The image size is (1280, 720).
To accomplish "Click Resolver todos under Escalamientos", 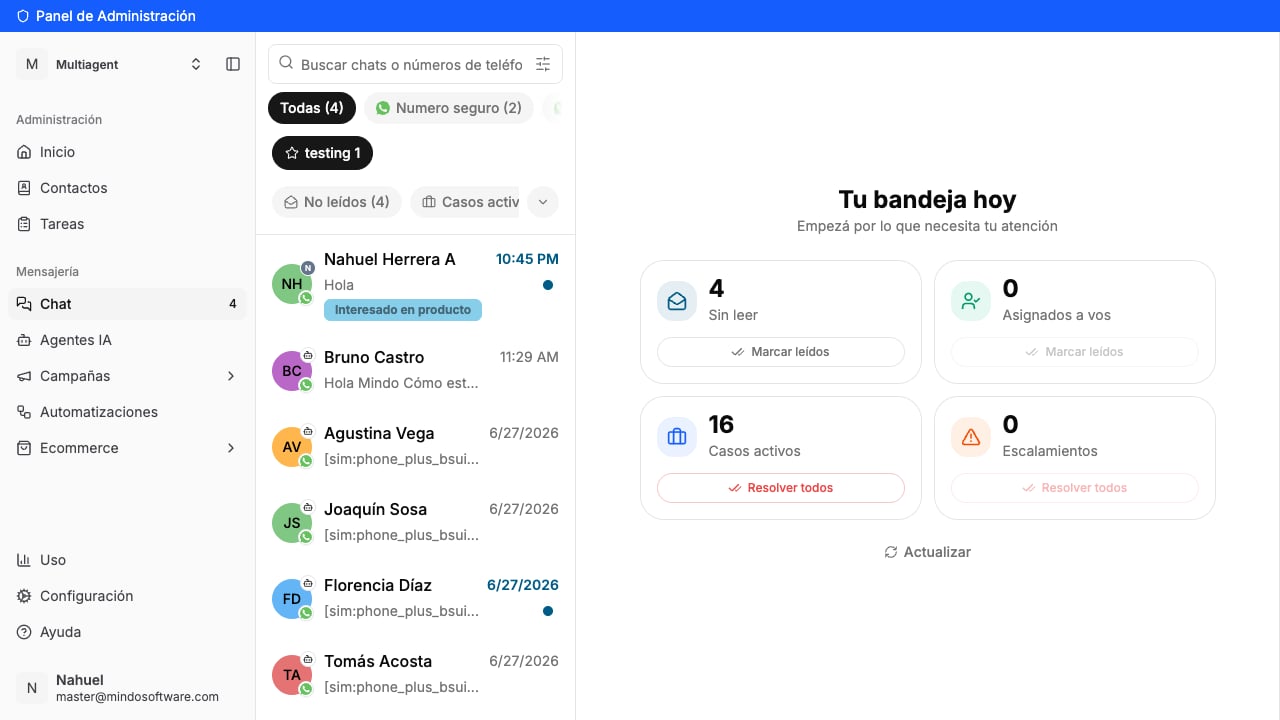I will (x=1075, y=488).
